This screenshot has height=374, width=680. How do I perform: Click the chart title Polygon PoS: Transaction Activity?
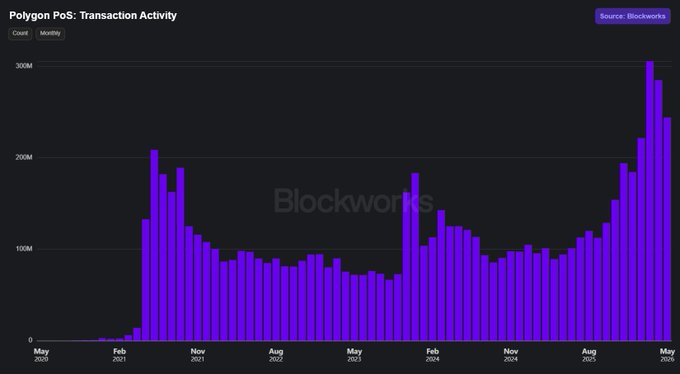tap(93, 16)
